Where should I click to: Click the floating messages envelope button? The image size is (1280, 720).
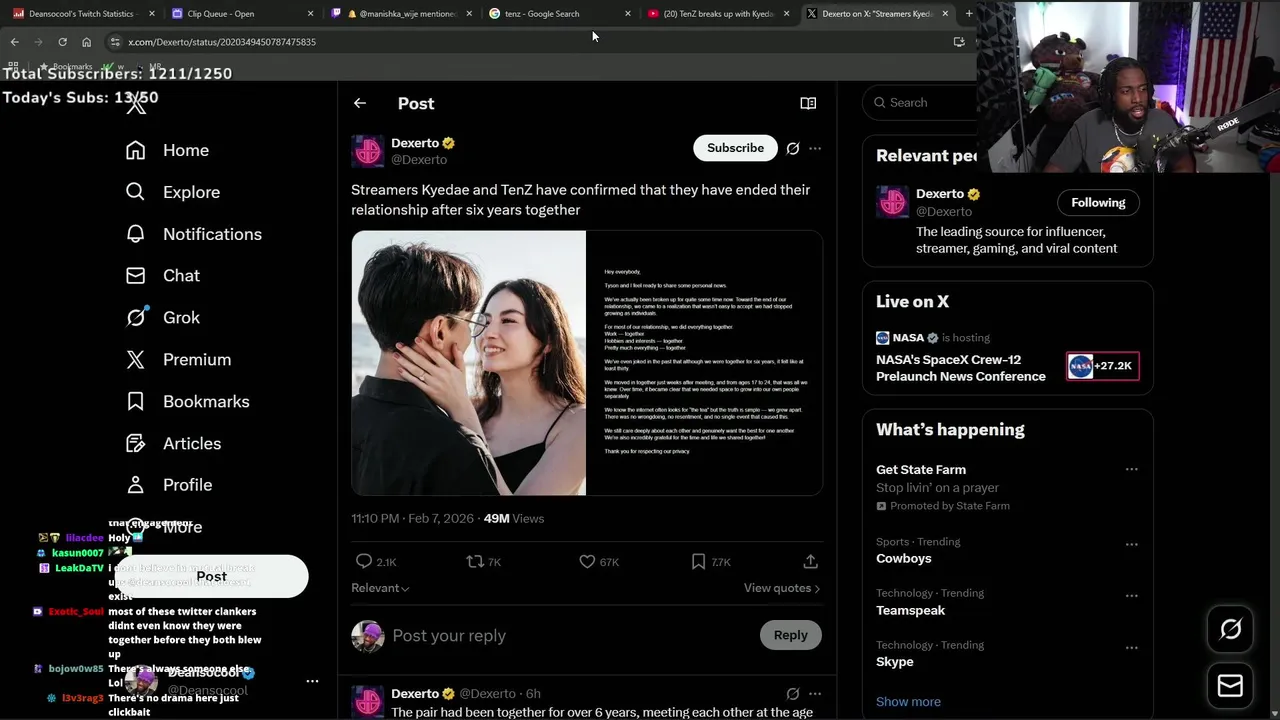1230,686
